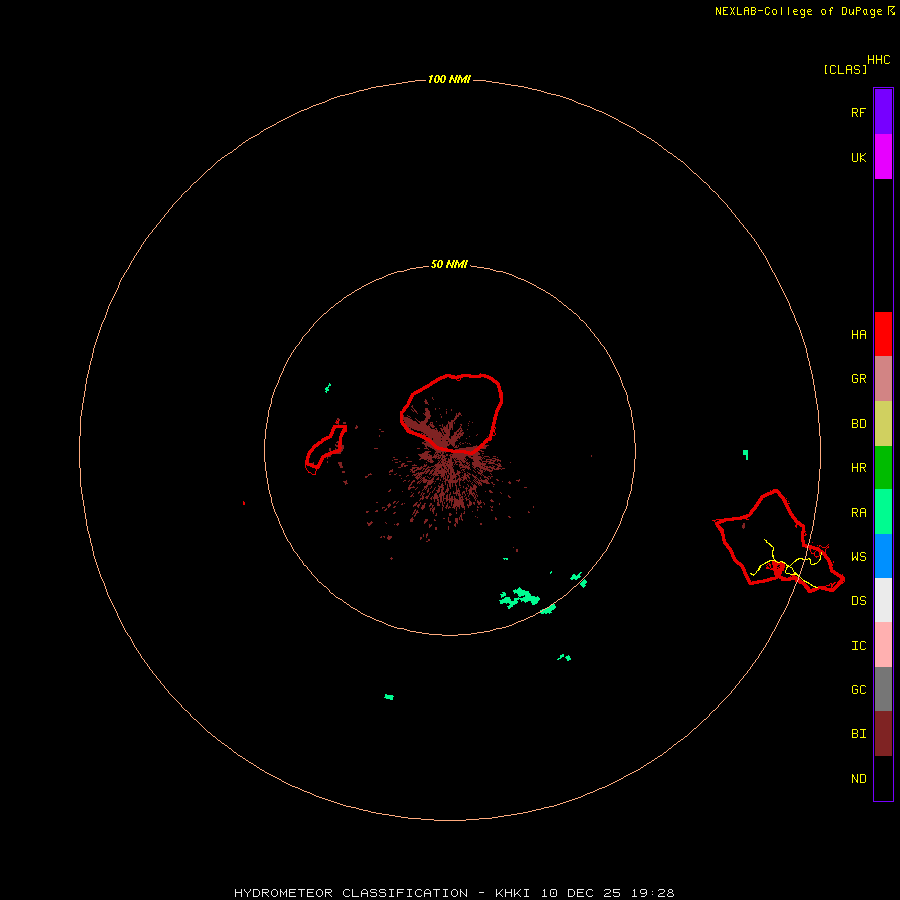Click the GC legend label
The image size is (900, 900).
pyautogui.click(x=858, y=690)
